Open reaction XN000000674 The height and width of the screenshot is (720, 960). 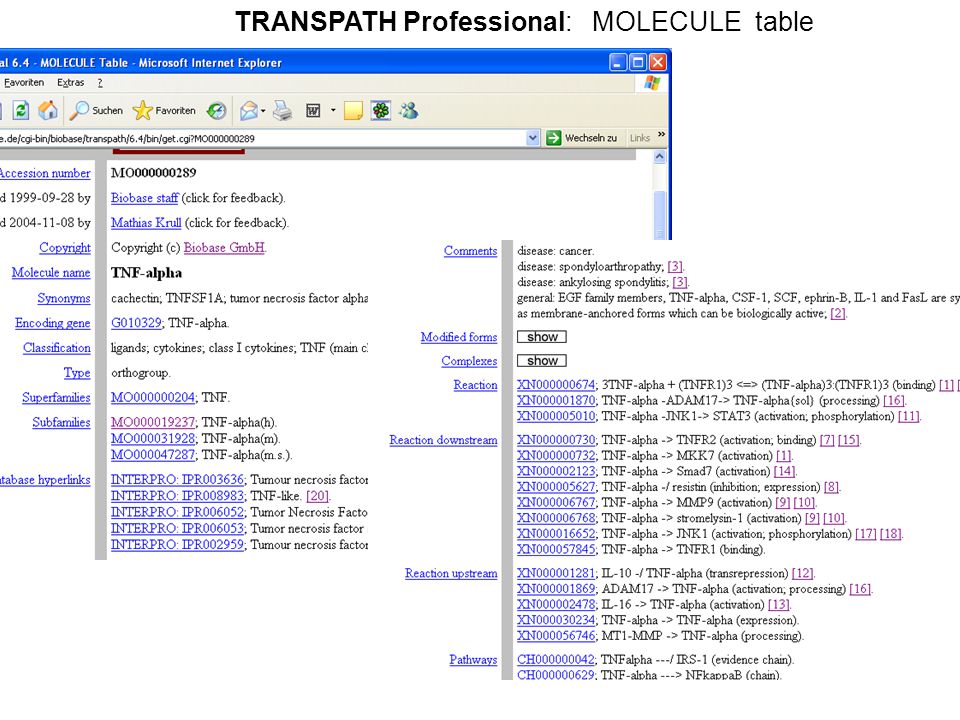[556, 385]
